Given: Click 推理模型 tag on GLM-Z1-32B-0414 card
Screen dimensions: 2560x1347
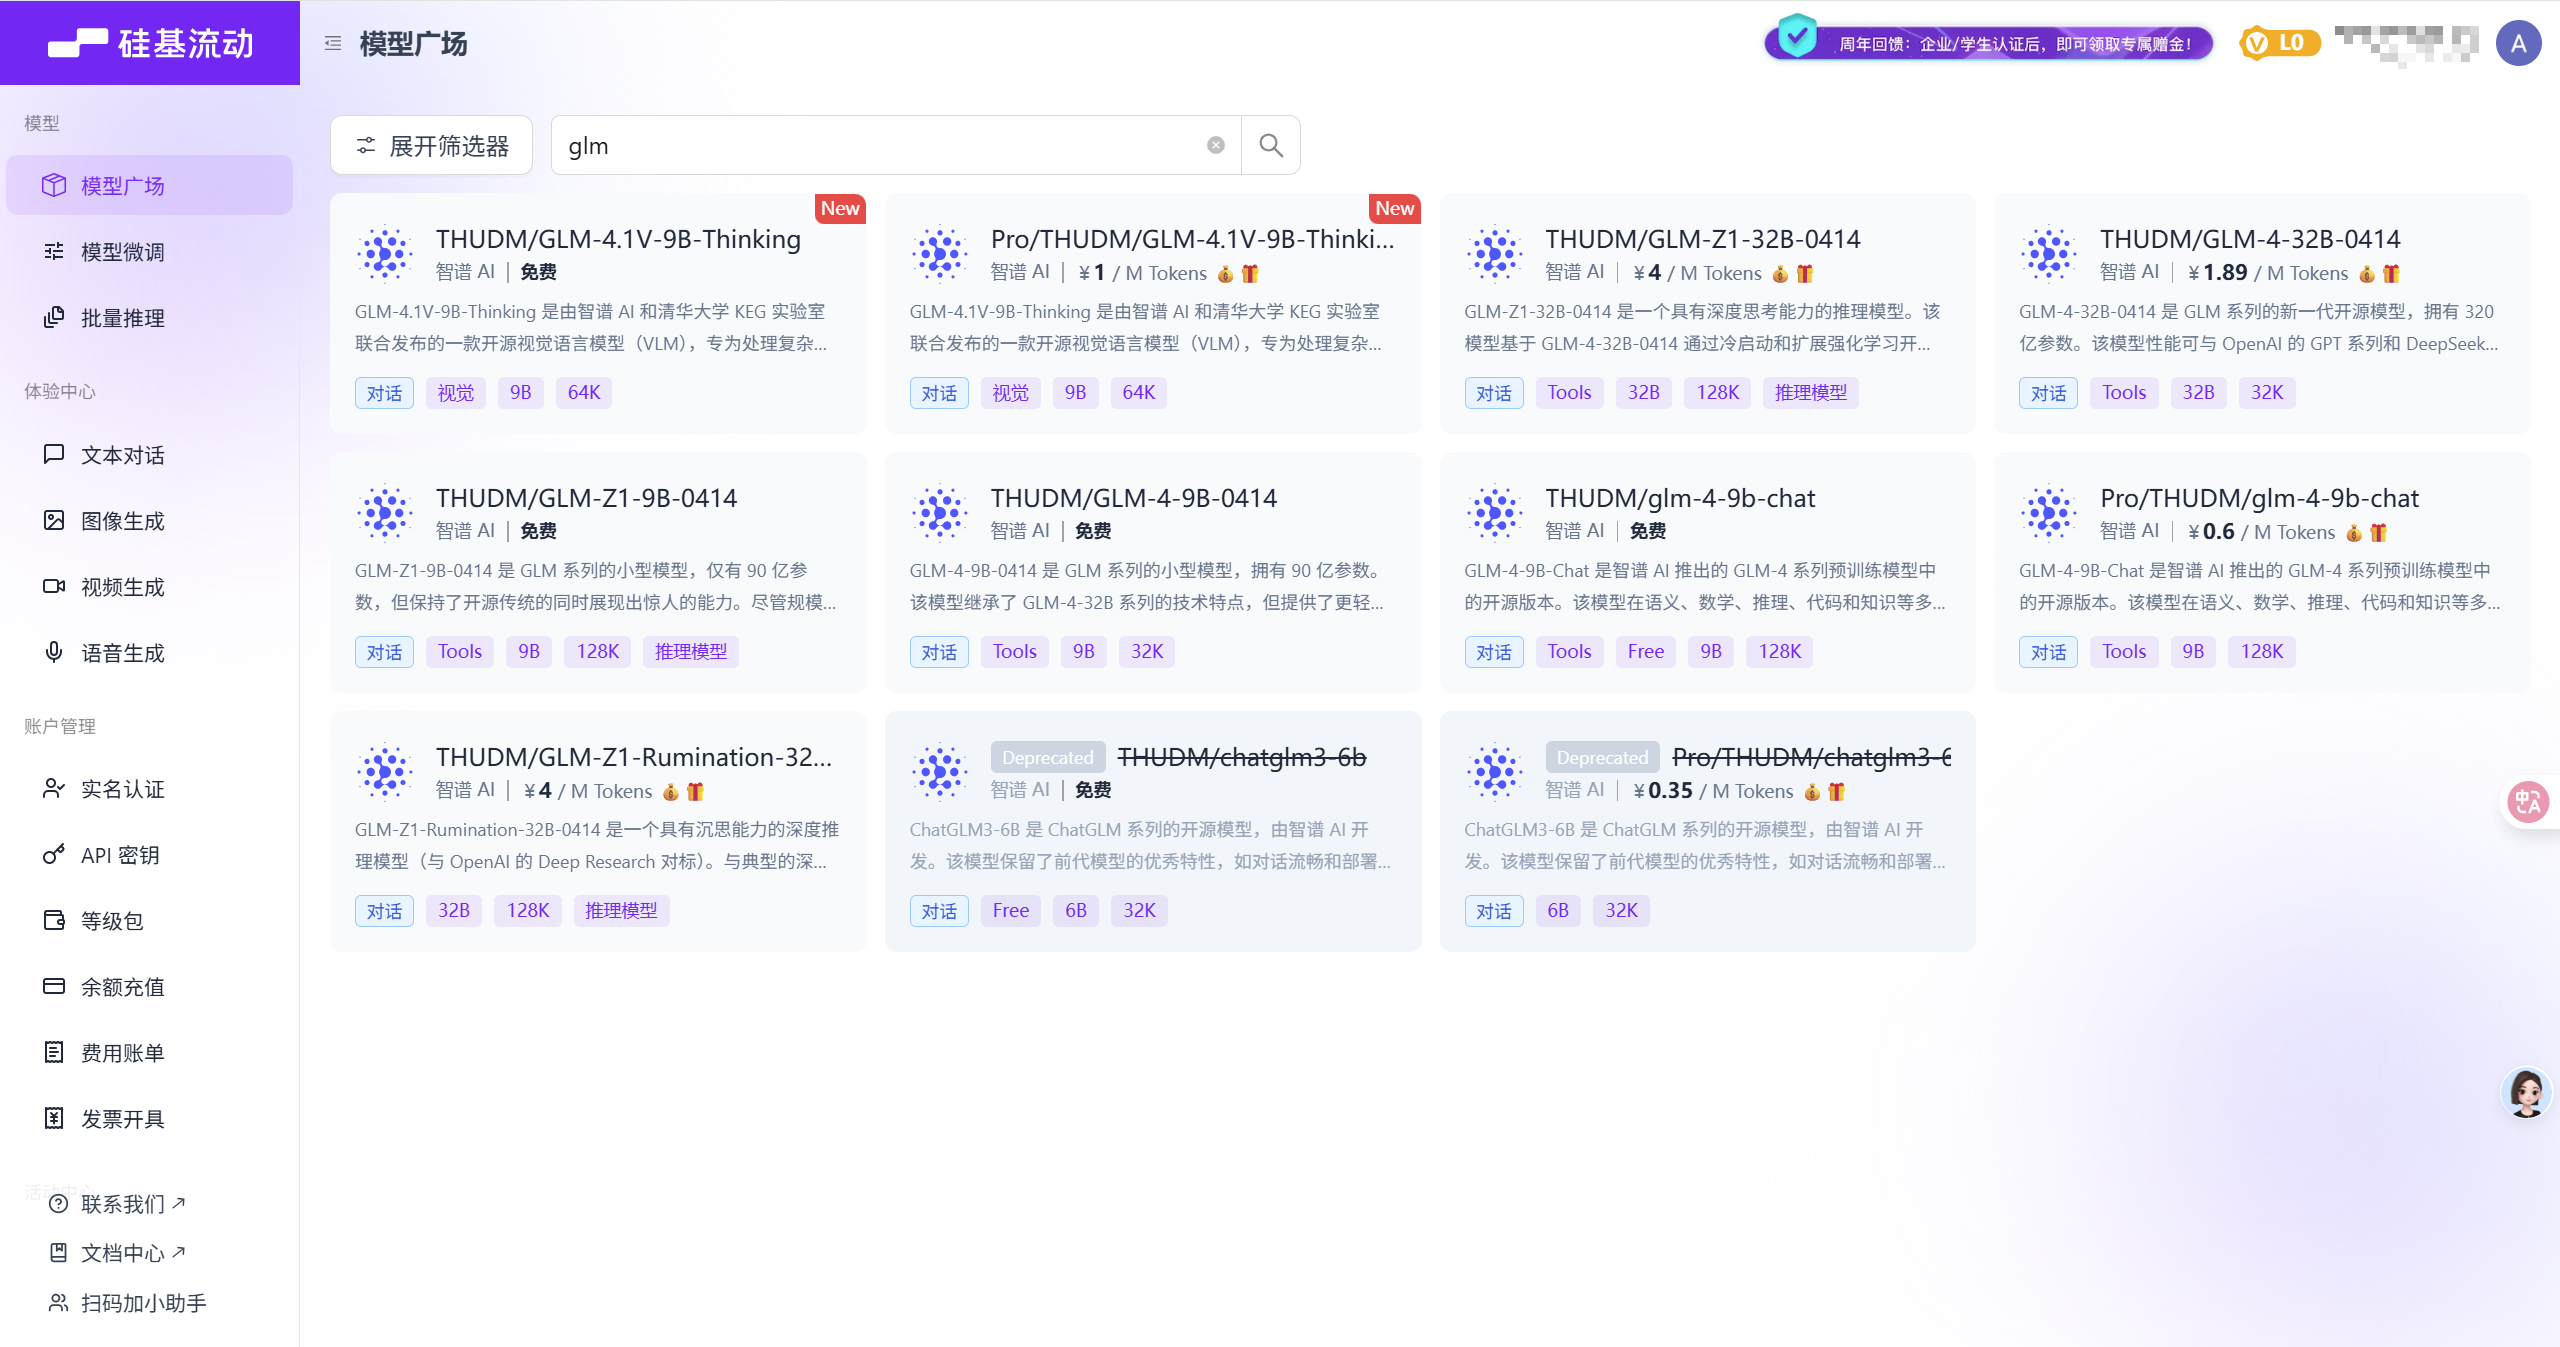Looking at the screenshot, I should 1811,393.
